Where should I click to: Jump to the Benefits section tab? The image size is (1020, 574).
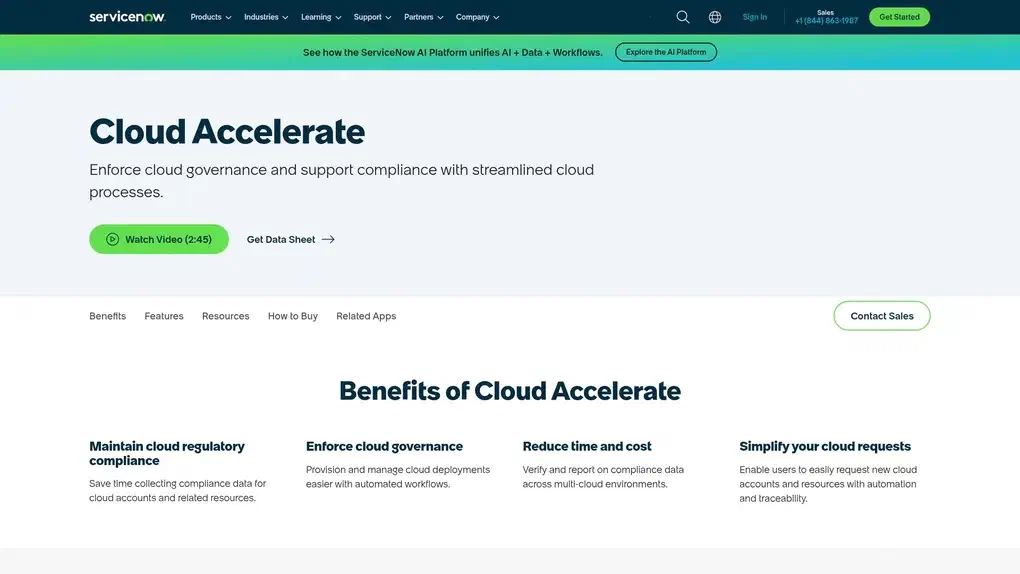coord(107,316)
